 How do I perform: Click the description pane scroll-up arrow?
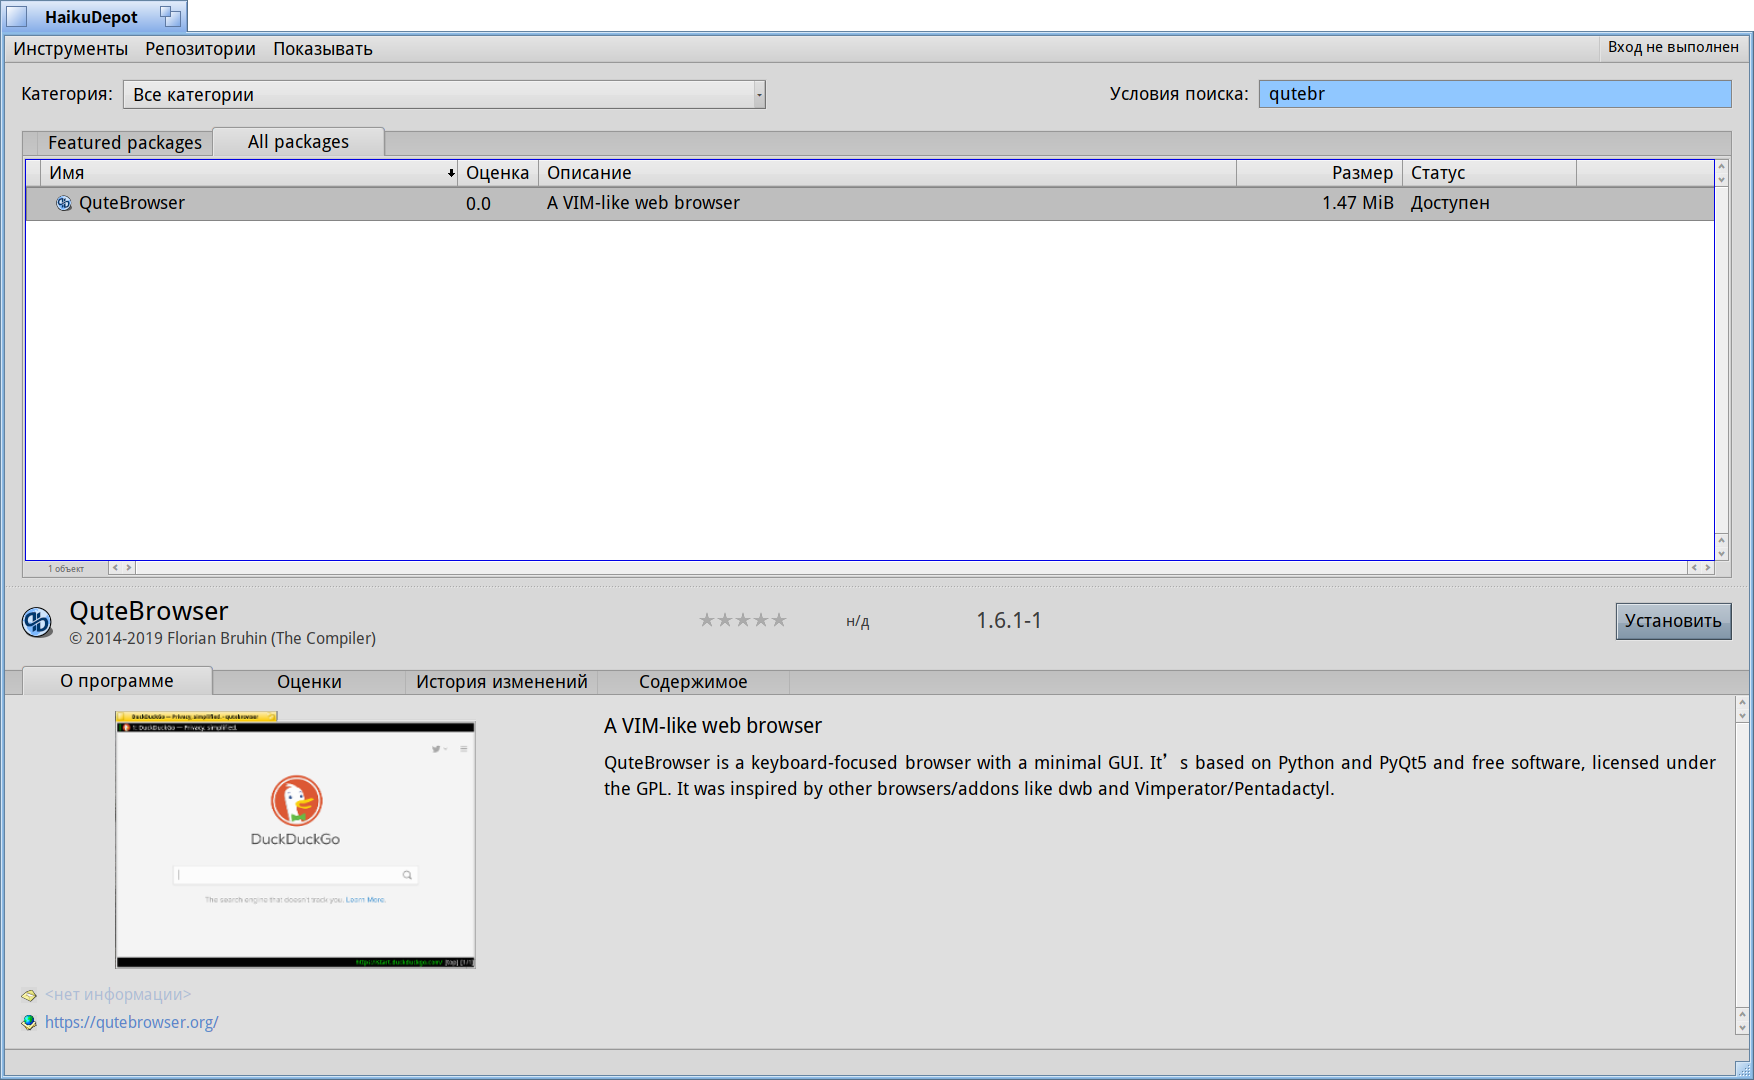1742,703
